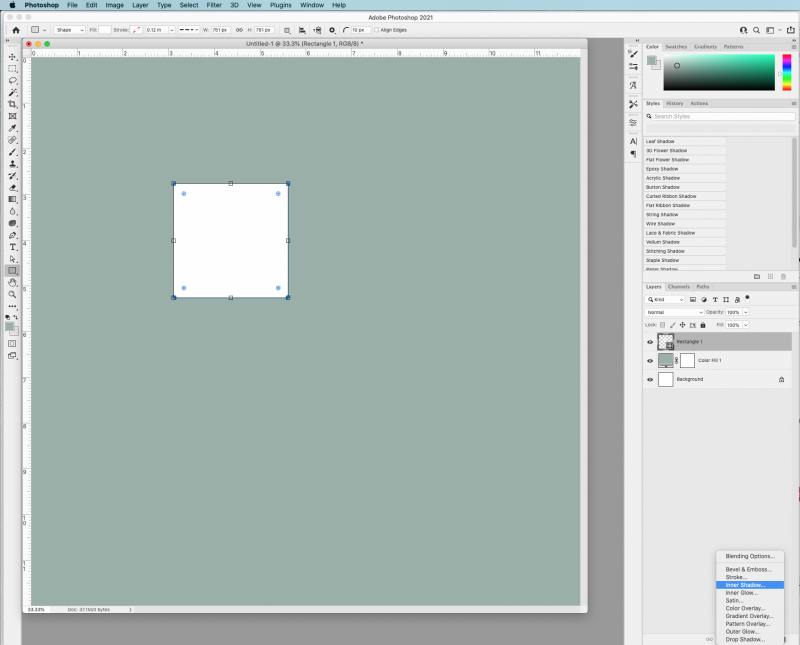
Task: Toggle link width and height icon
Action: click(x=239, y=30)
